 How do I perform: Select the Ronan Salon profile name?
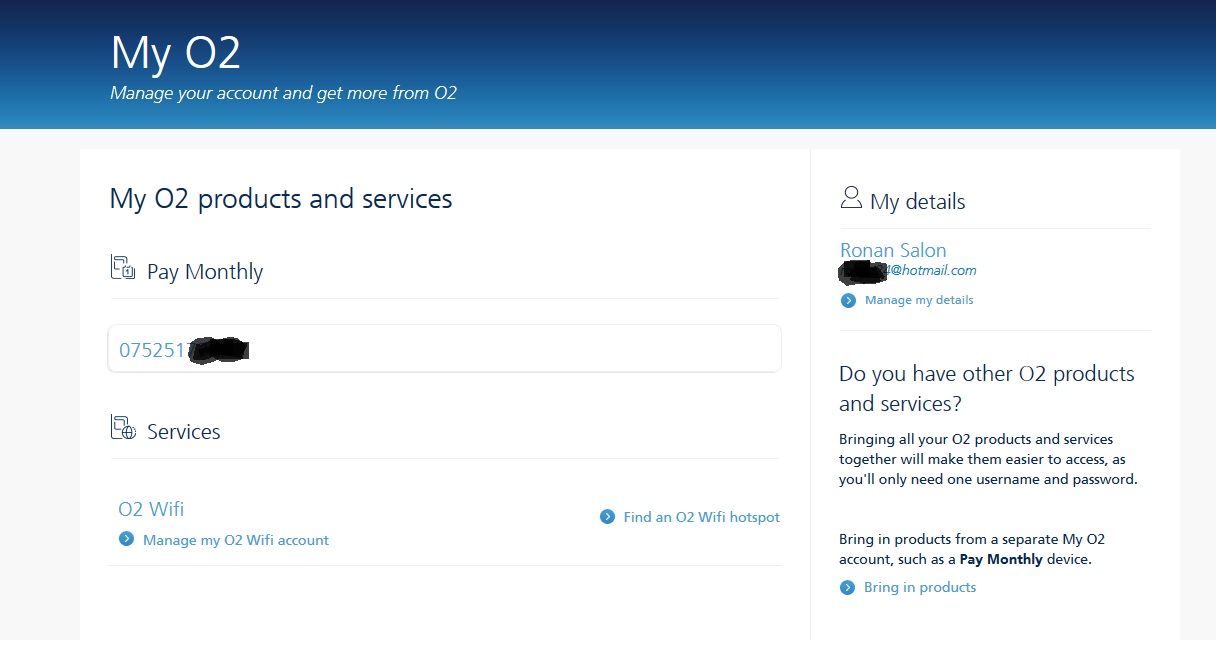(893, 250)
